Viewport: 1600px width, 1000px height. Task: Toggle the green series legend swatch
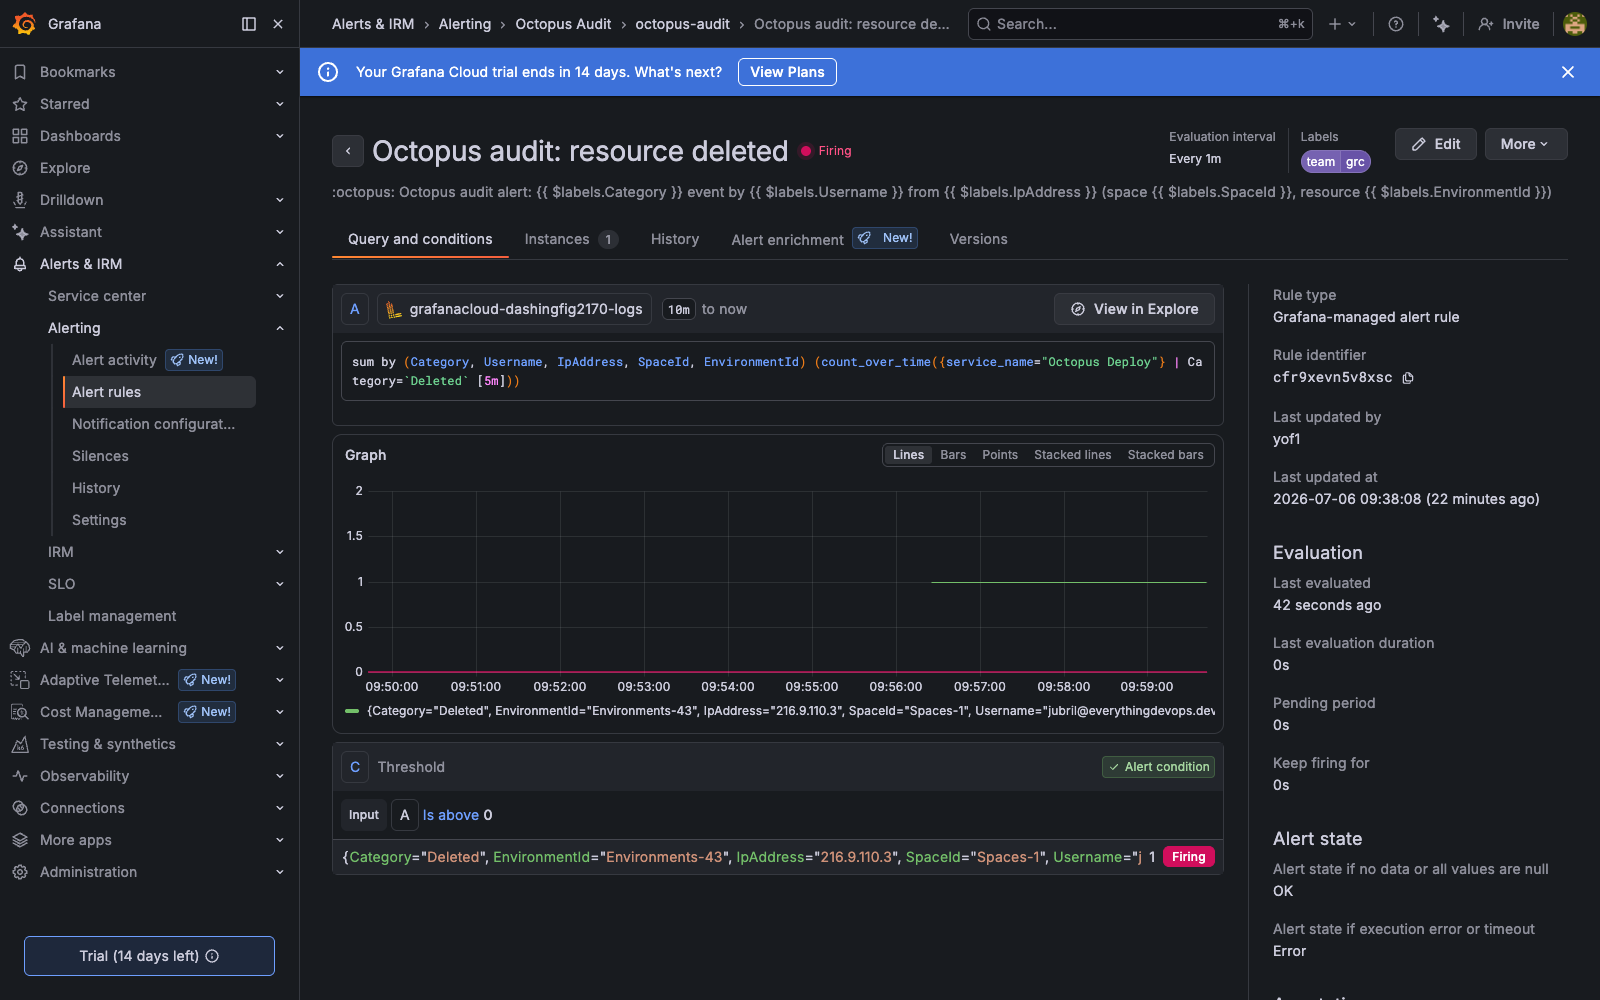(x=352, y=711)
